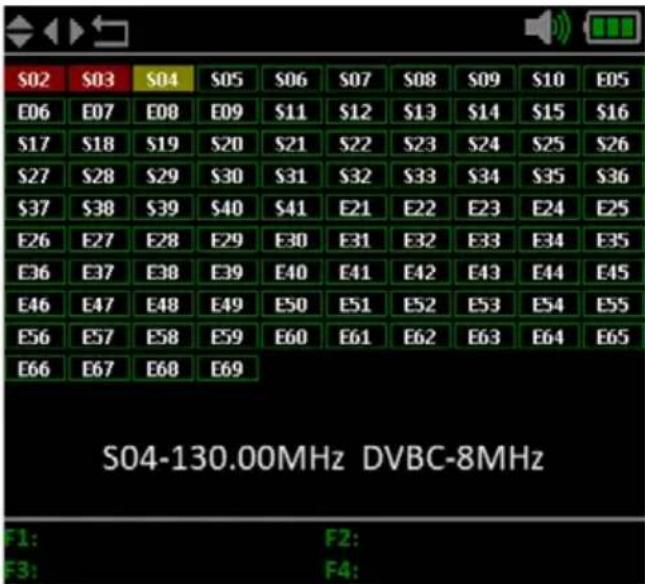Select highlighted channel S04
The image size is (645, 584).
(x=163, y=79)
